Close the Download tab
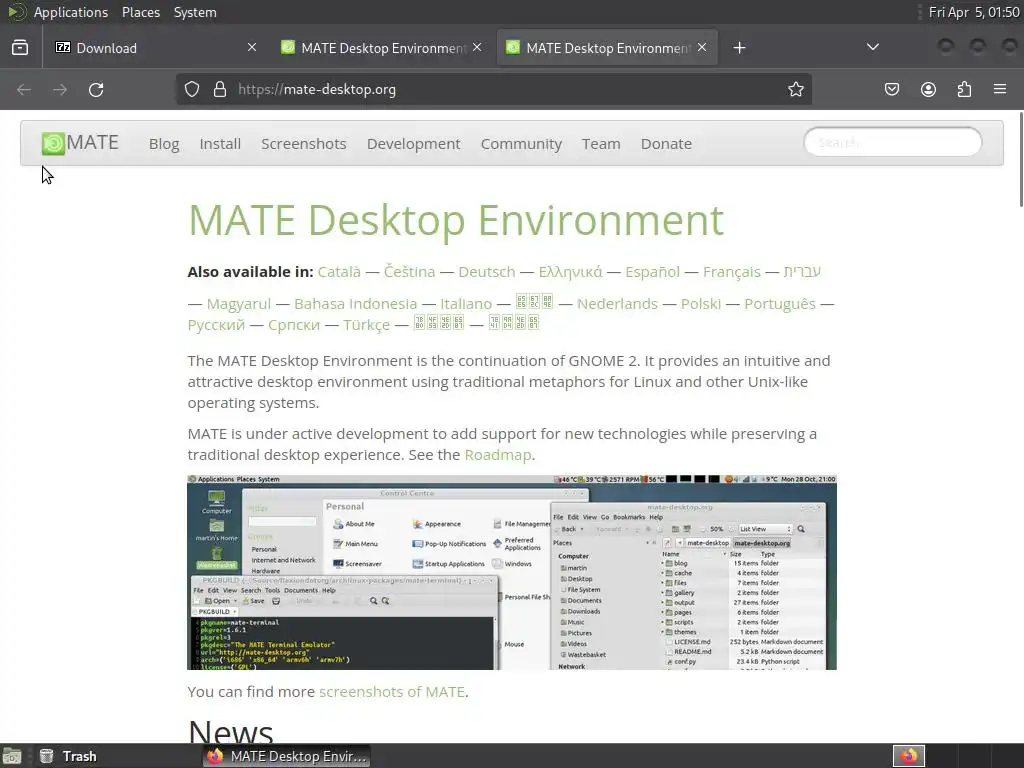The image size is (1024, 768). [x=252, y=47]
